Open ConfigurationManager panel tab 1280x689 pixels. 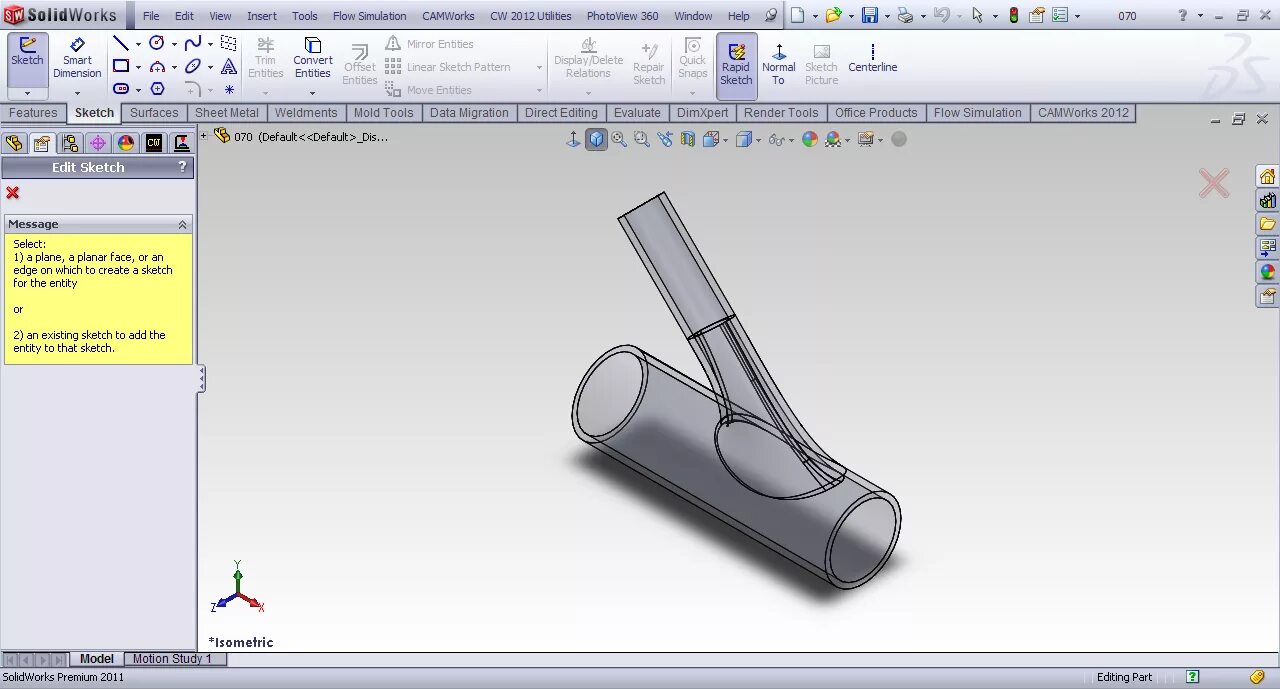pyautogui.click(x=70, y=143)
